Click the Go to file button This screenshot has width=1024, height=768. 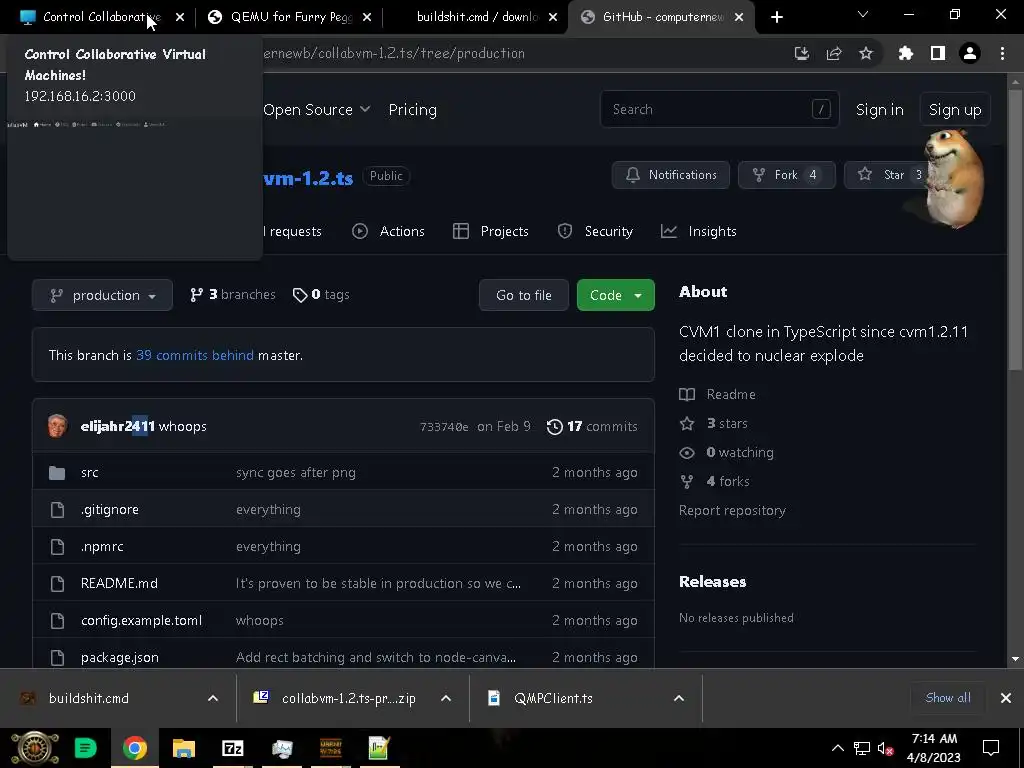pyautogui.click(x=524, y=295)
